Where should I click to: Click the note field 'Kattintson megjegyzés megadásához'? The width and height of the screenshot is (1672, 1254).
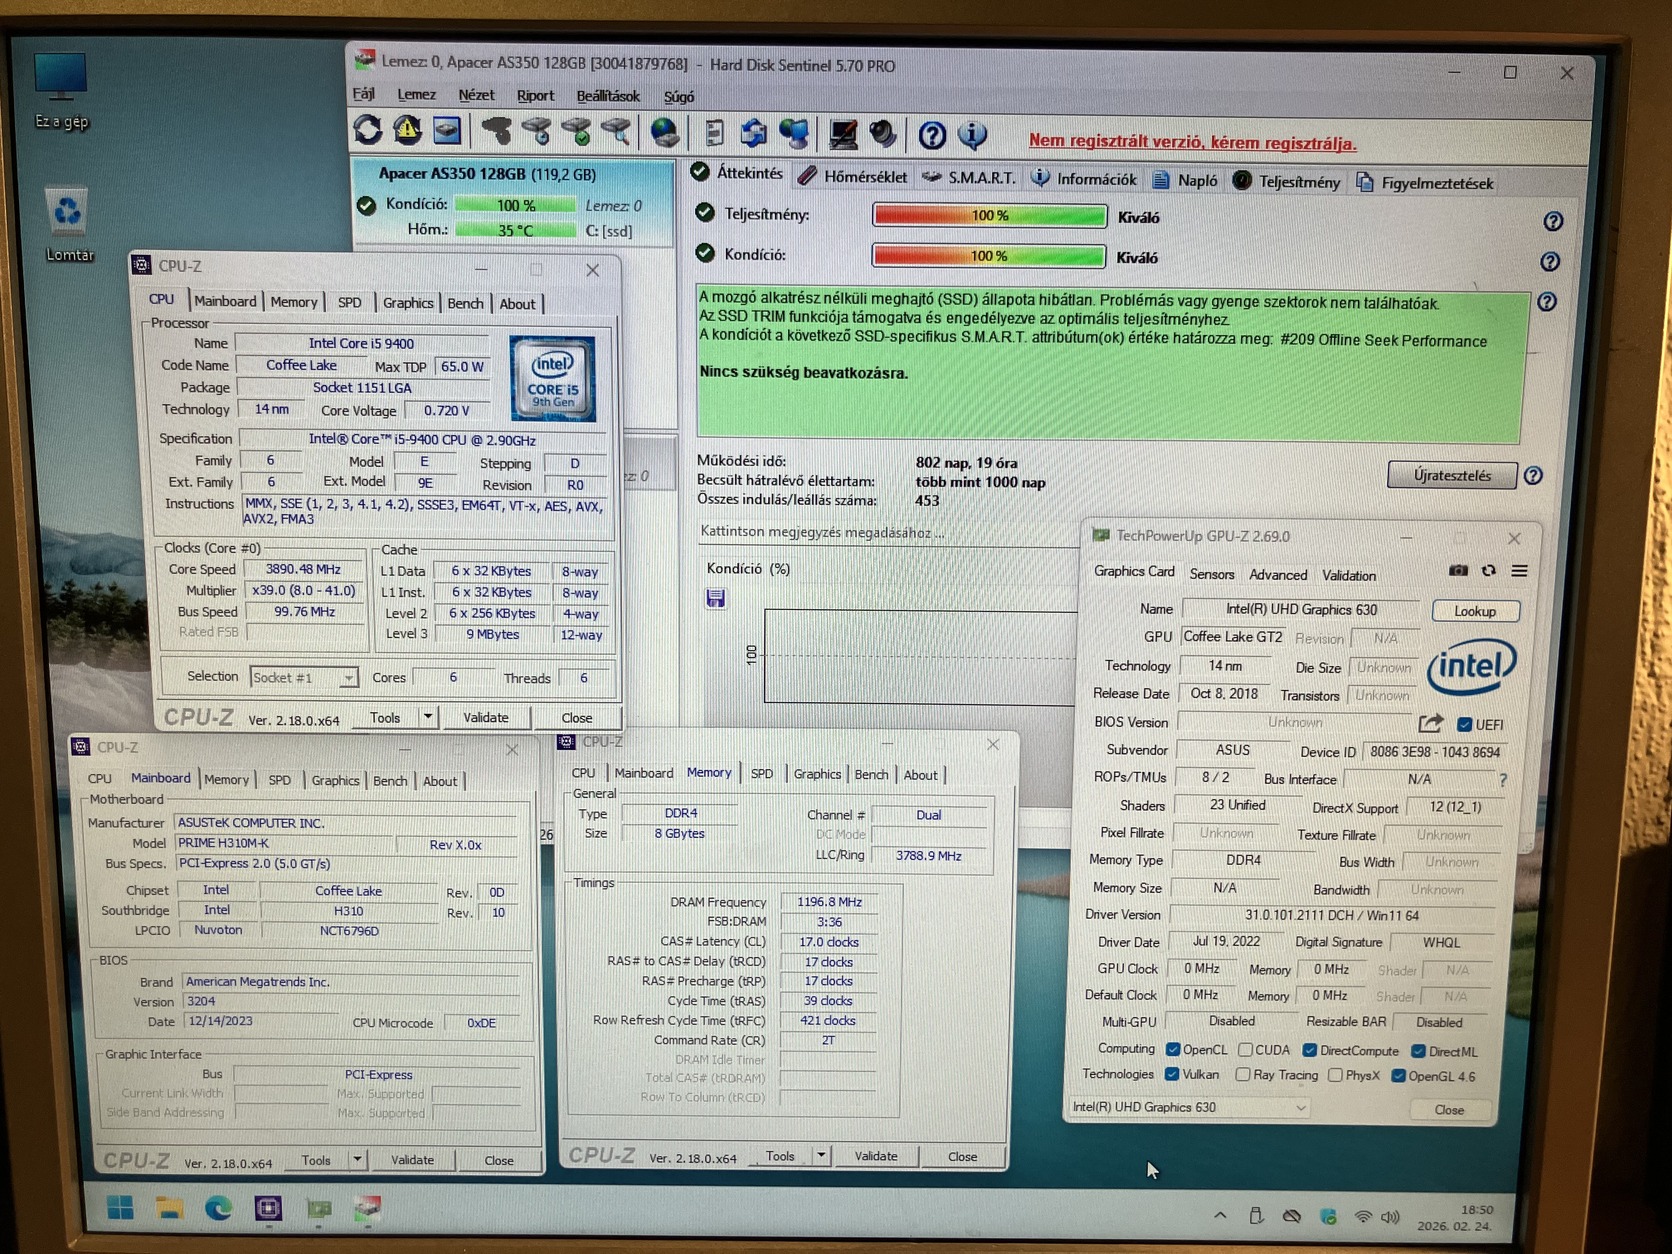click(x=822, y=532)
